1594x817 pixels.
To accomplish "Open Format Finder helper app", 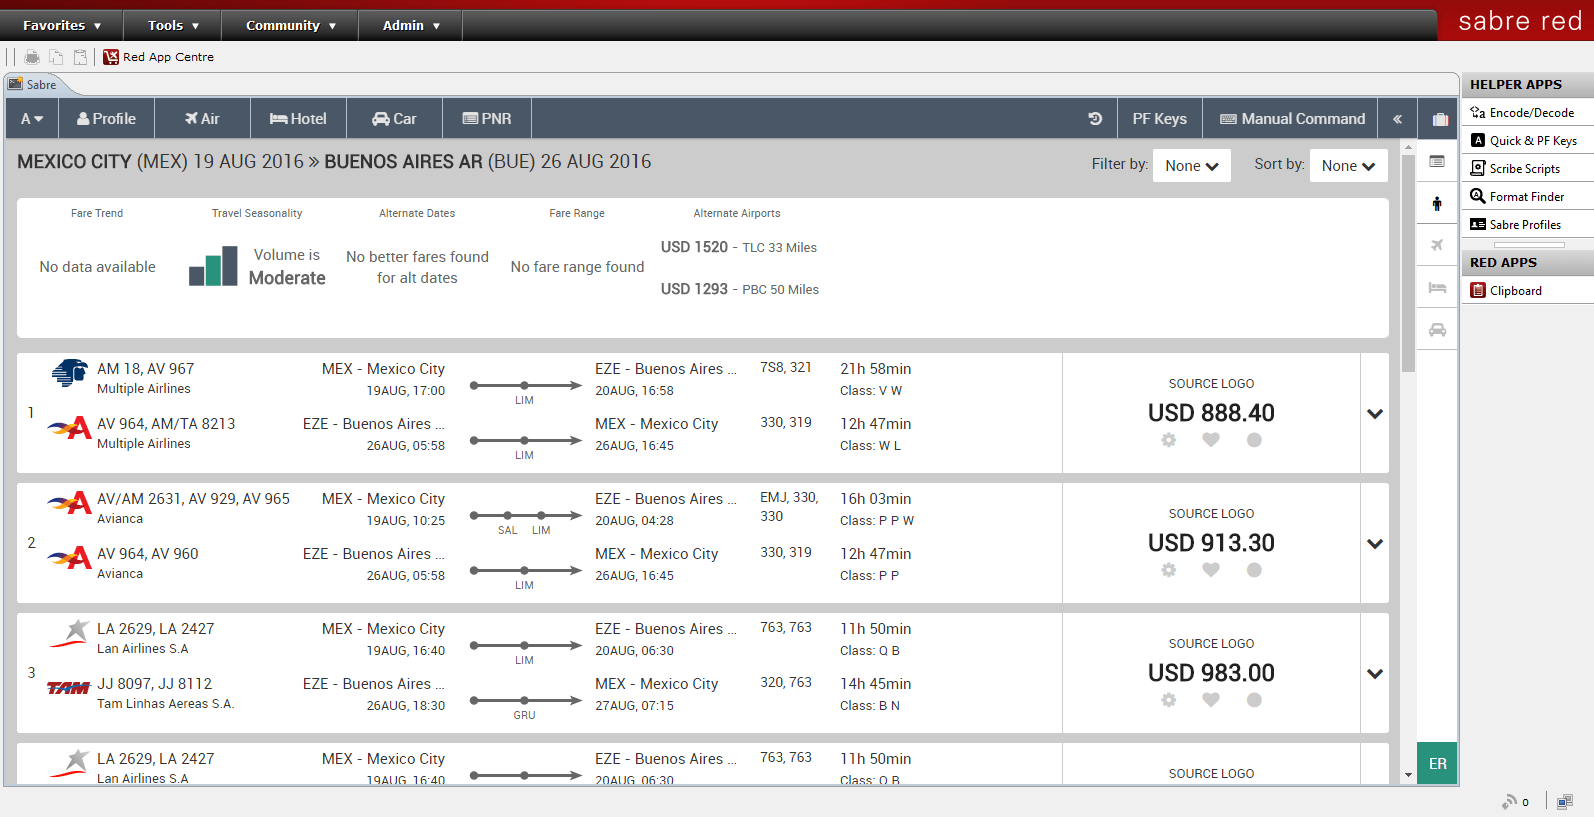I will [1528, 197].
